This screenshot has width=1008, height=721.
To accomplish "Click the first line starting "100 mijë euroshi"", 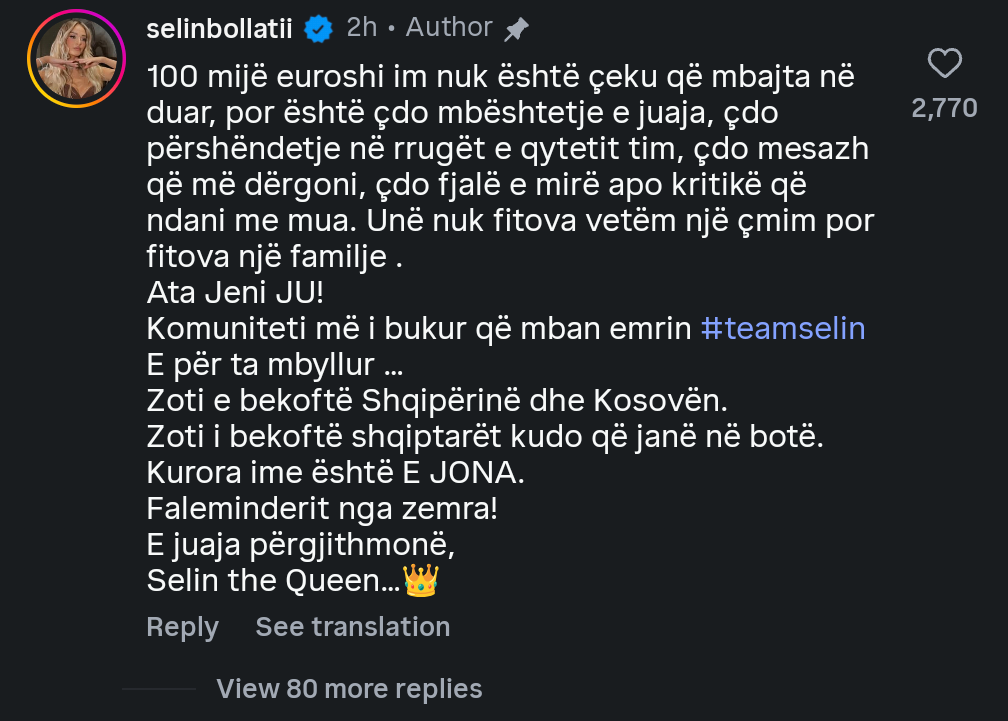I will click(x=500, y=76).
